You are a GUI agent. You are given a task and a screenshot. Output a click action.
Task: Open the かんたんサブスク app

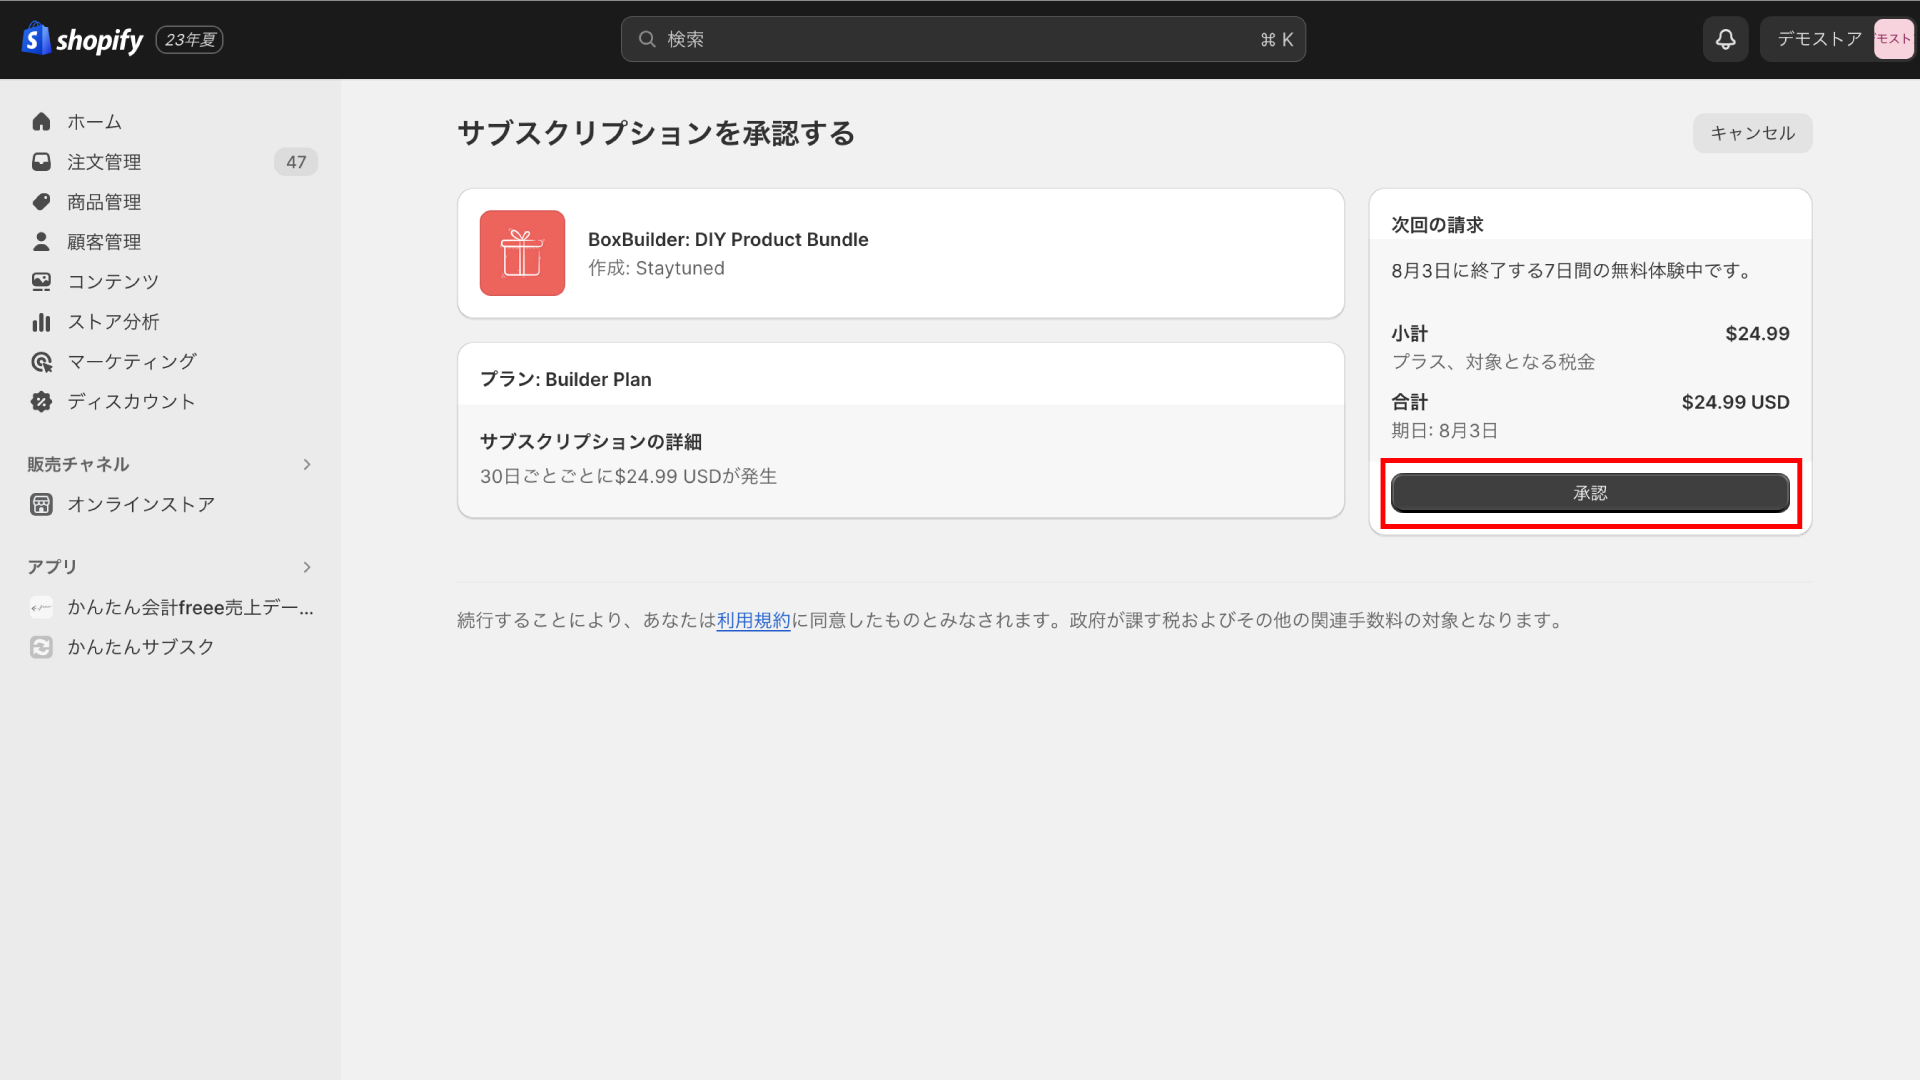coord(141,648)
